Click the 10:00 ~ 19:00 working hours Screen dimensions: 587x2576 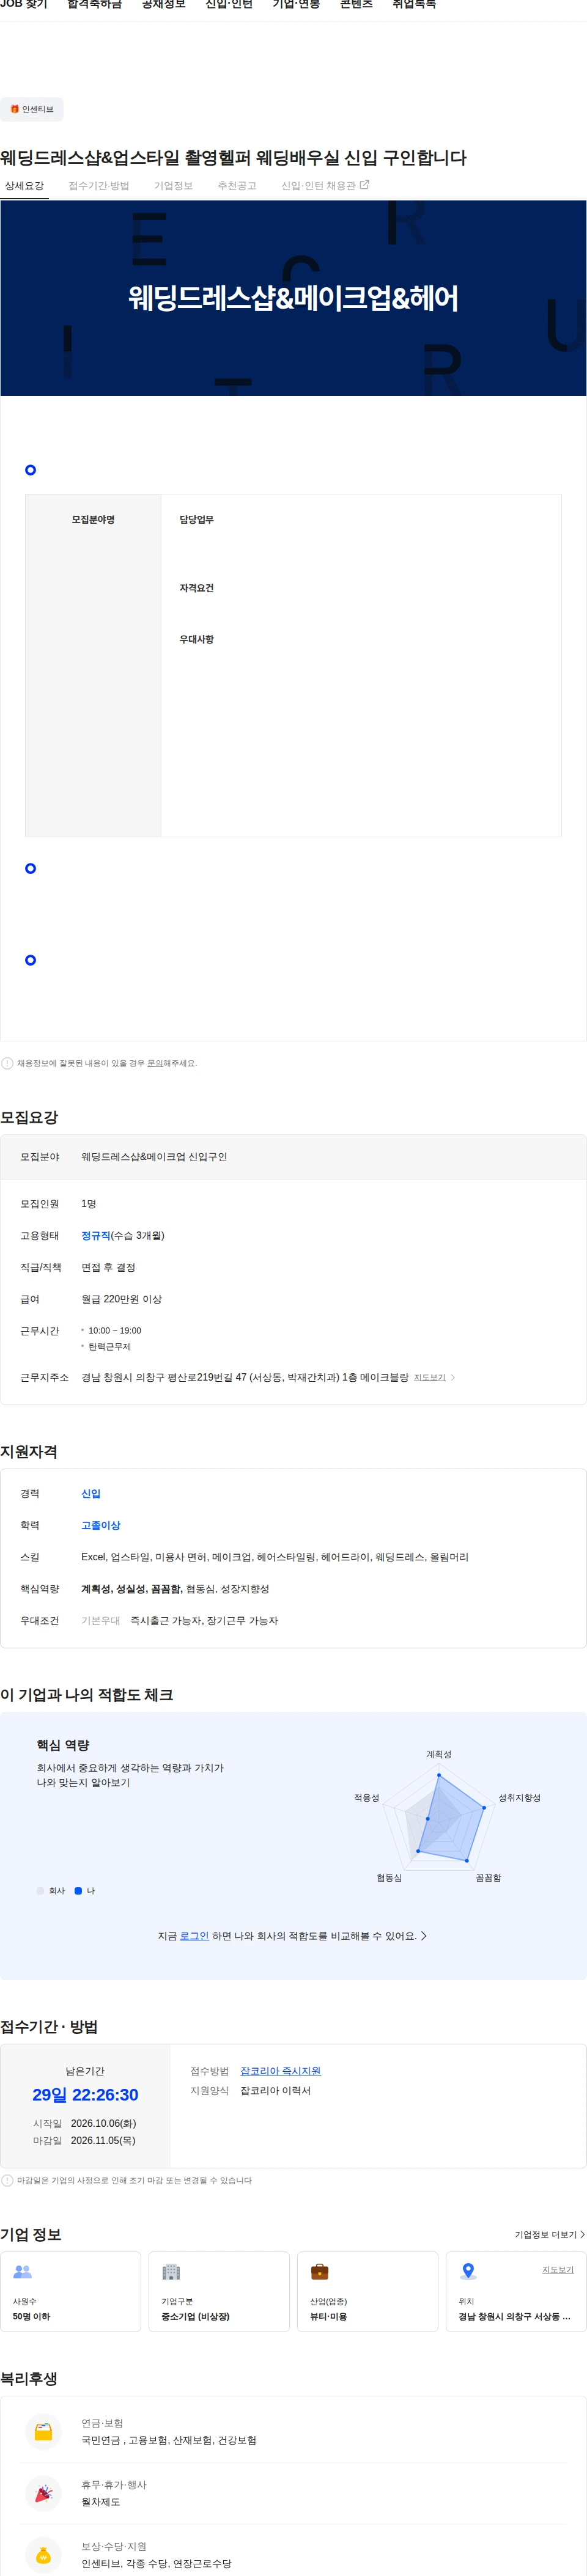(x=115, y=1331)
